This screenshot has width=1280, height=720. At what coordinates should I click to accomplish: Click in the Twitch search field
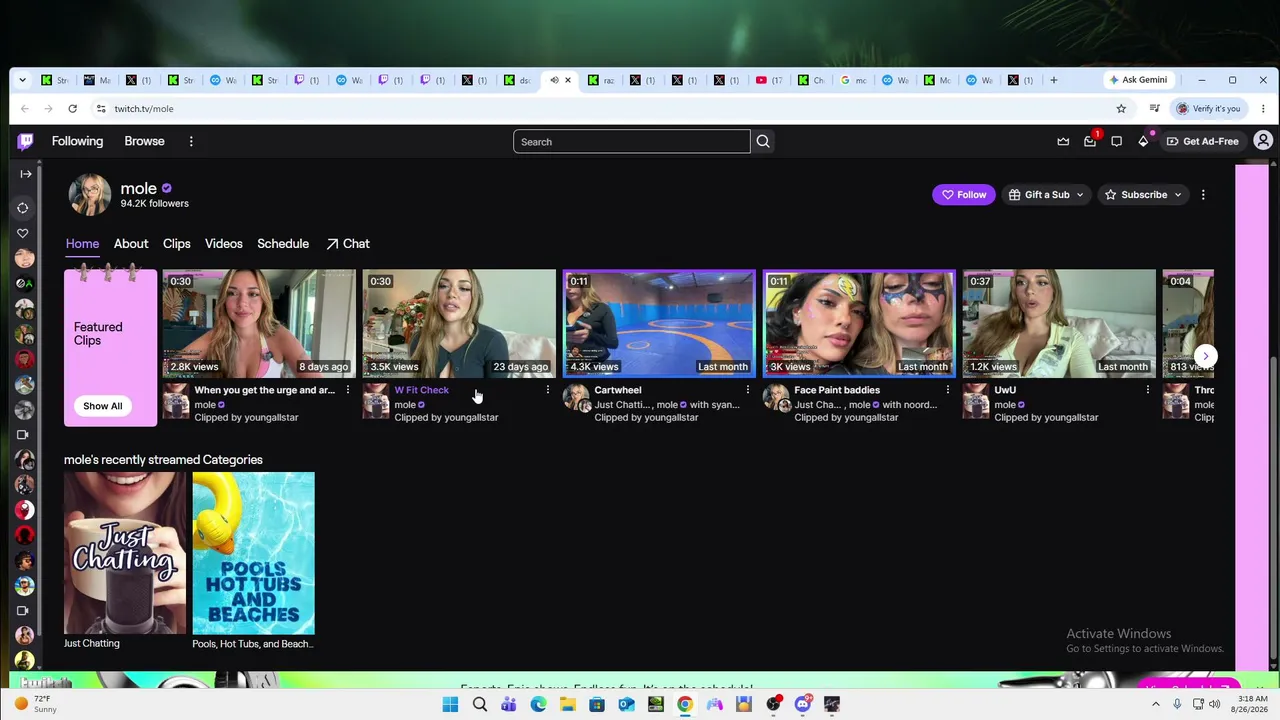pyautogui.click(x=632, y=142)
